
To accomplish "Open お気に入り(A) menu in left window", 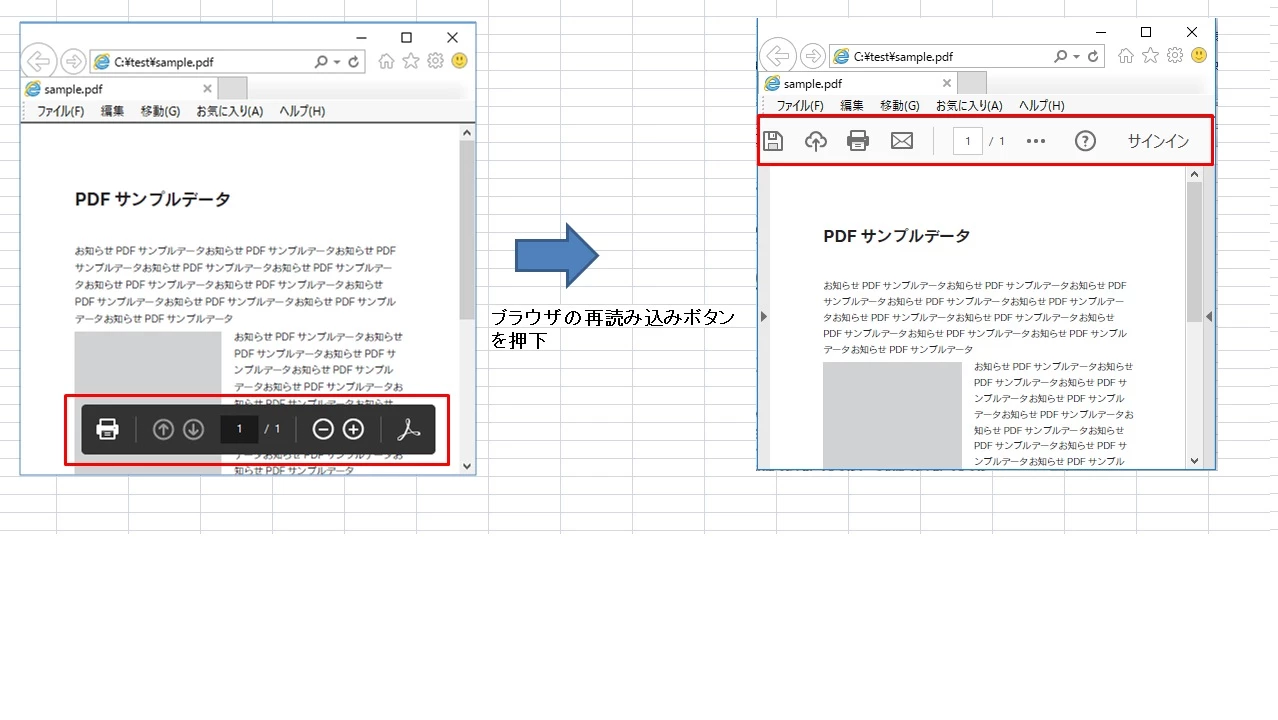I will [x=230, y=111].
